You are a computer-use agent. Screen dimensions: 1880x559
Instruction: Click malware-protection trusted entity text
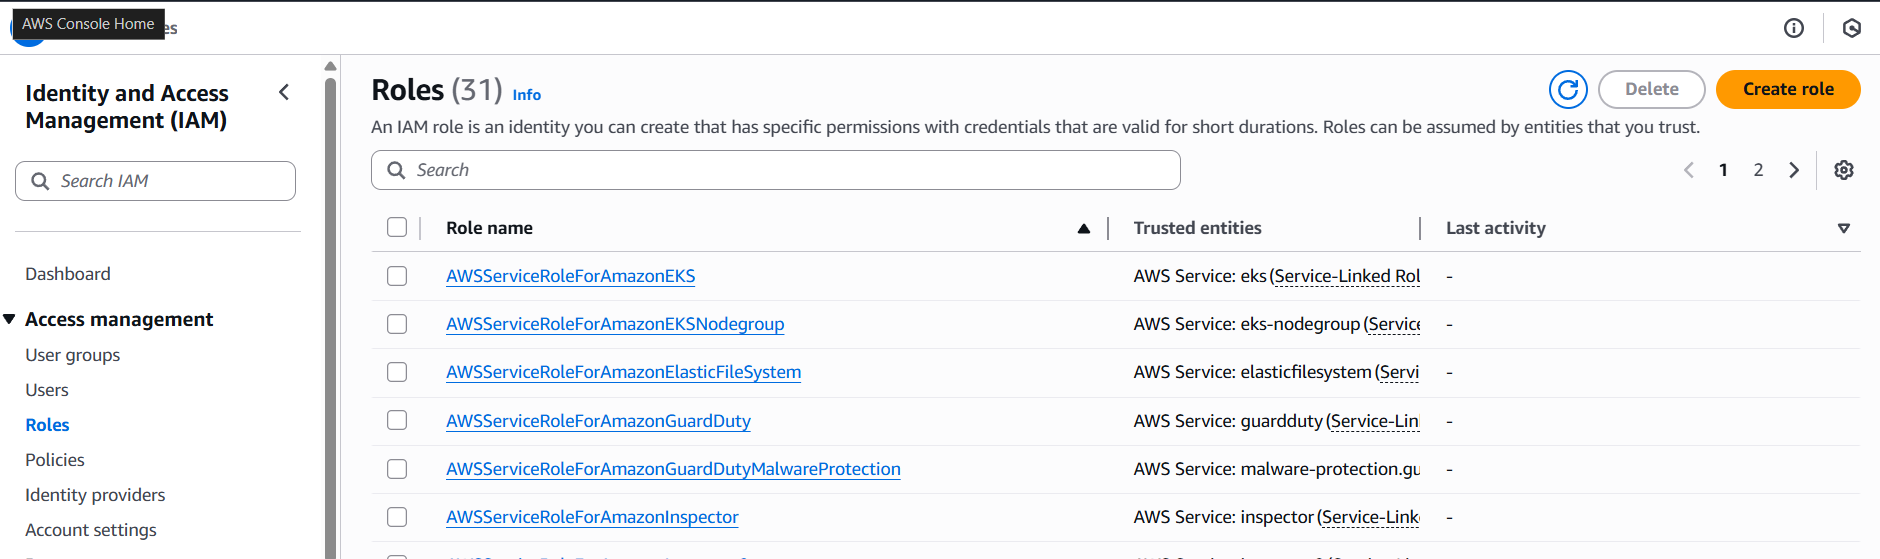(x=1276, y=469)
